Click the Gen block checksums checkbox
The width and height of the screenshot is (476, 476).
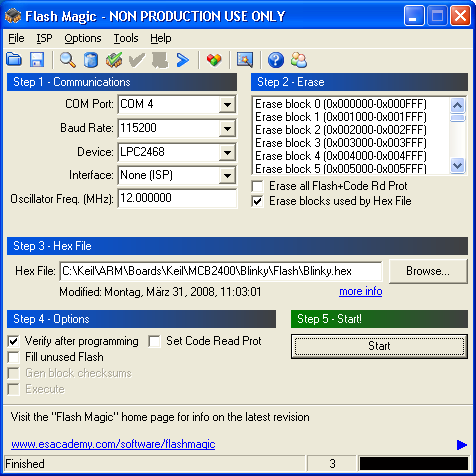point(13,373)
